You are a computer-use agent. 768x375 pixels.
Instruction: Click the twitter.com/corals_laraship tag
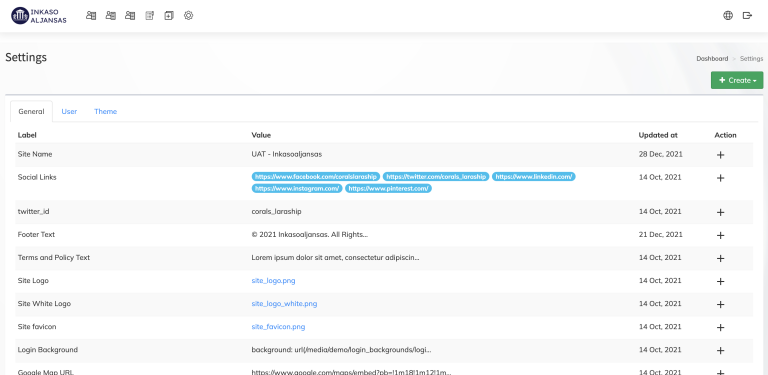click(436, 177)
